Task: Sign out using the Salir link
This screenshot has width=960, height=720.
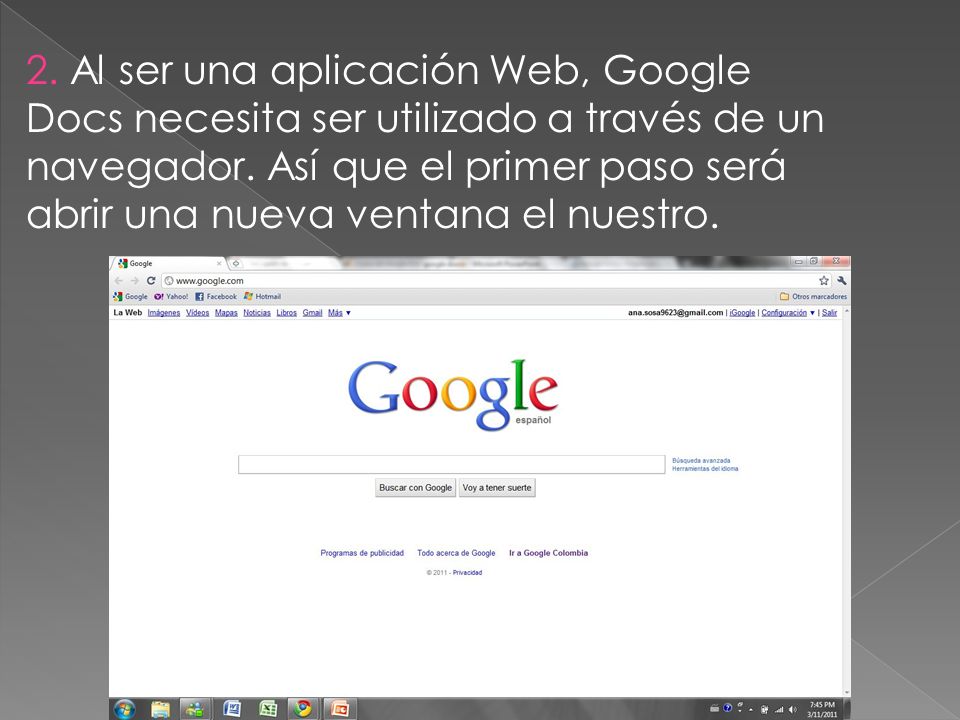Action: (829, 312)
